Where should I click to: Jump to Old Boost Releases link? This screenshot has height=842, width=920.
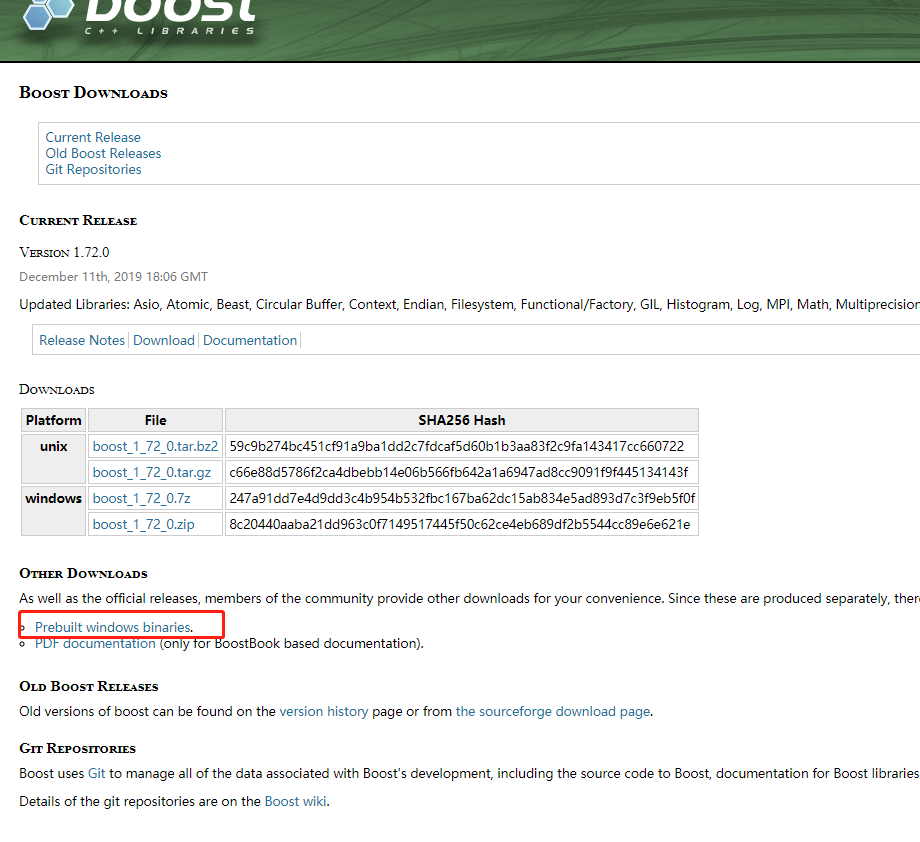pos(103,153)
